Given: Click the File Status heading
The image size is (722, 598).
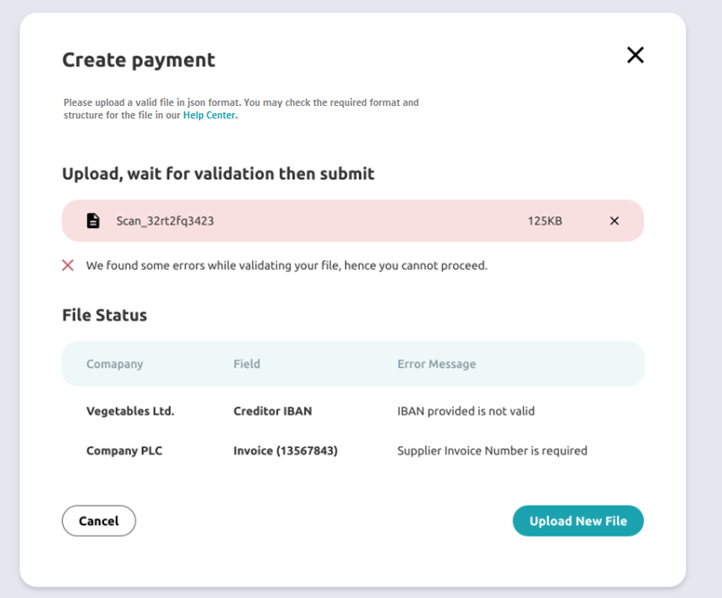Looking at the screenshot, I should (105, 315).
